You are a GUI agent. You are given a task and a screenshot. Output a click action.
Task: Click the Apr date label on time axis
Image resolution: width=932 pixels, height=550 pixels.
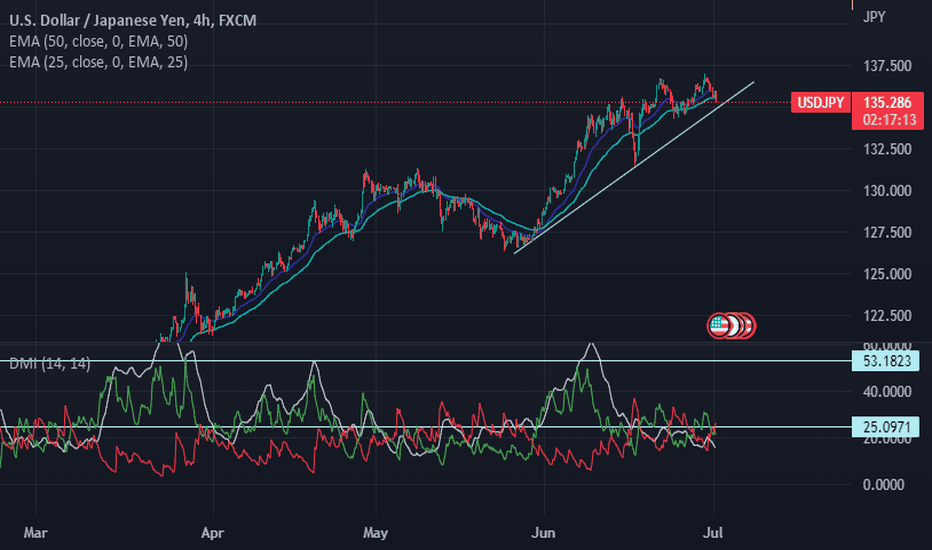tap(212, 533)
